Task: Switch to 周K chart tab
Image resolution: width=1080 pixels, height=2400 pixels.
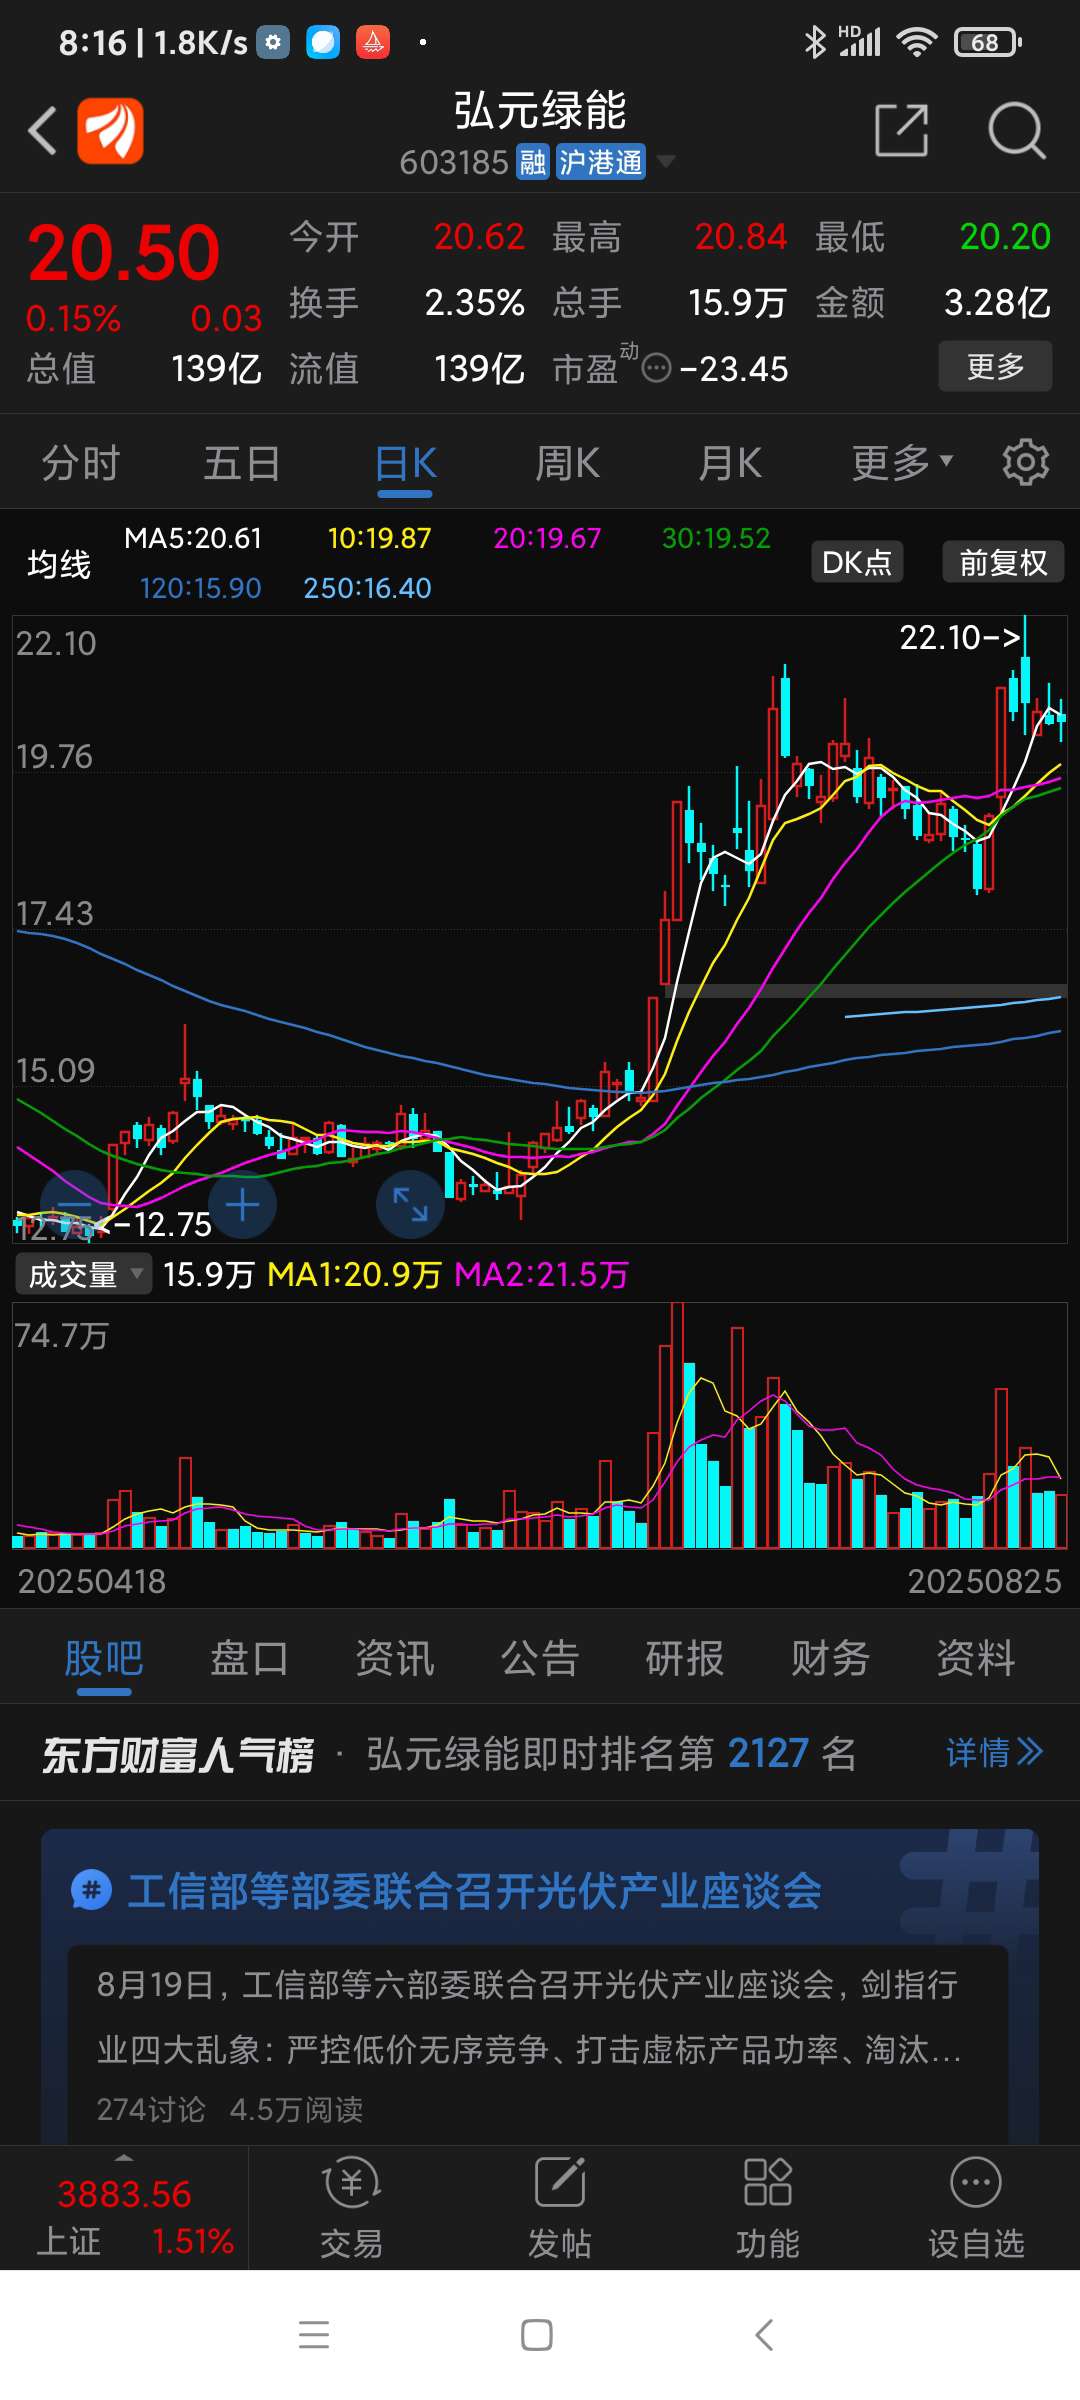Action: [x=567, y=462]
